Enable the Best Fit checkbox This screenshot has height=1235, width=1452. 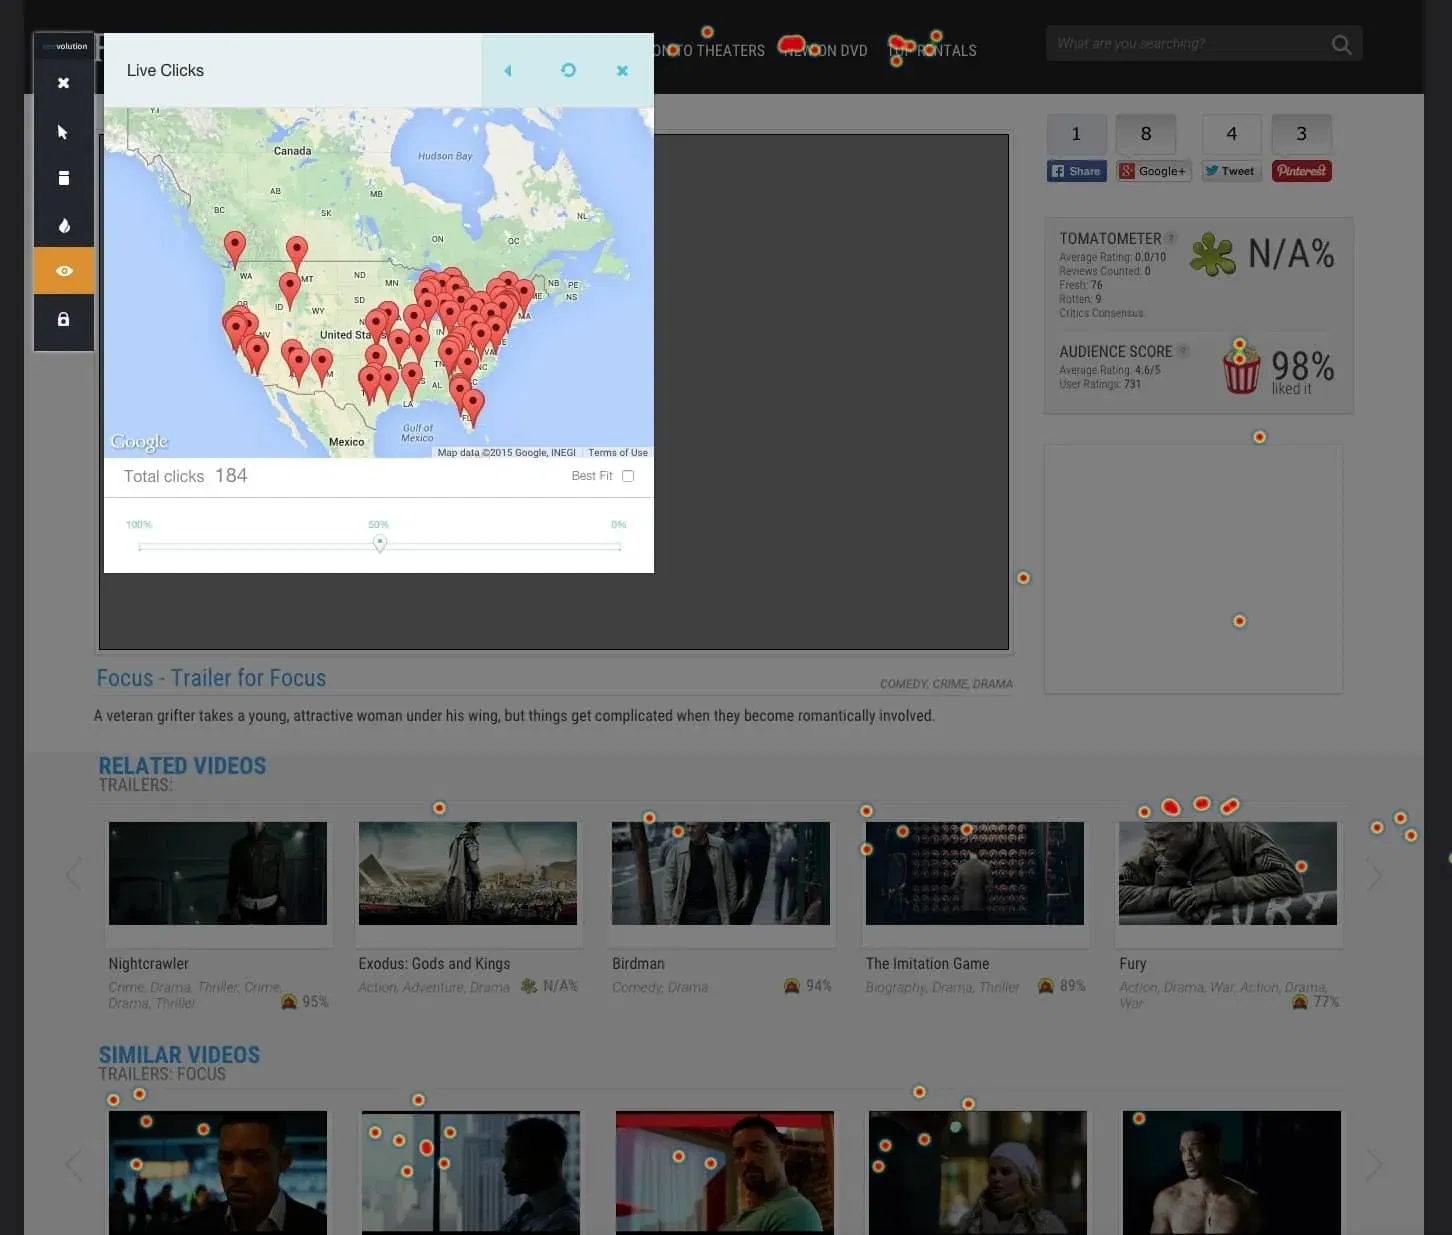pos(628,476)
